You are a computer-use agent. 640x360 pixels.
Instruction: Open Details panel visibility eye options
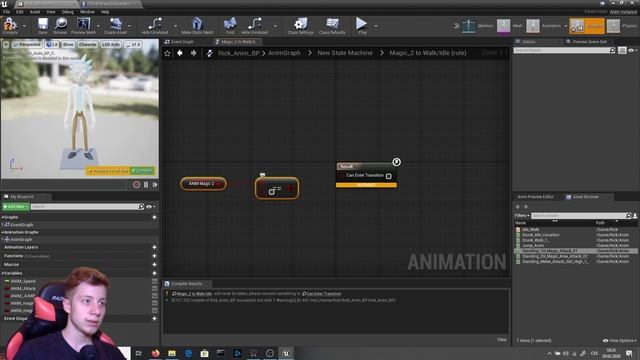pyautogui.click(x=632, y=50)
